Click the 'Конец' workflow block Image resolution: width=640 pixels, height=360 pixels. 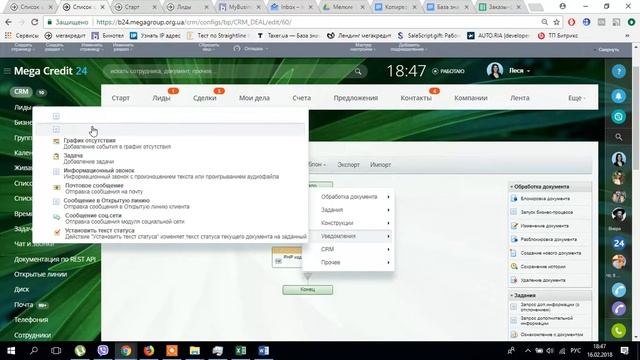pos(308,289)
